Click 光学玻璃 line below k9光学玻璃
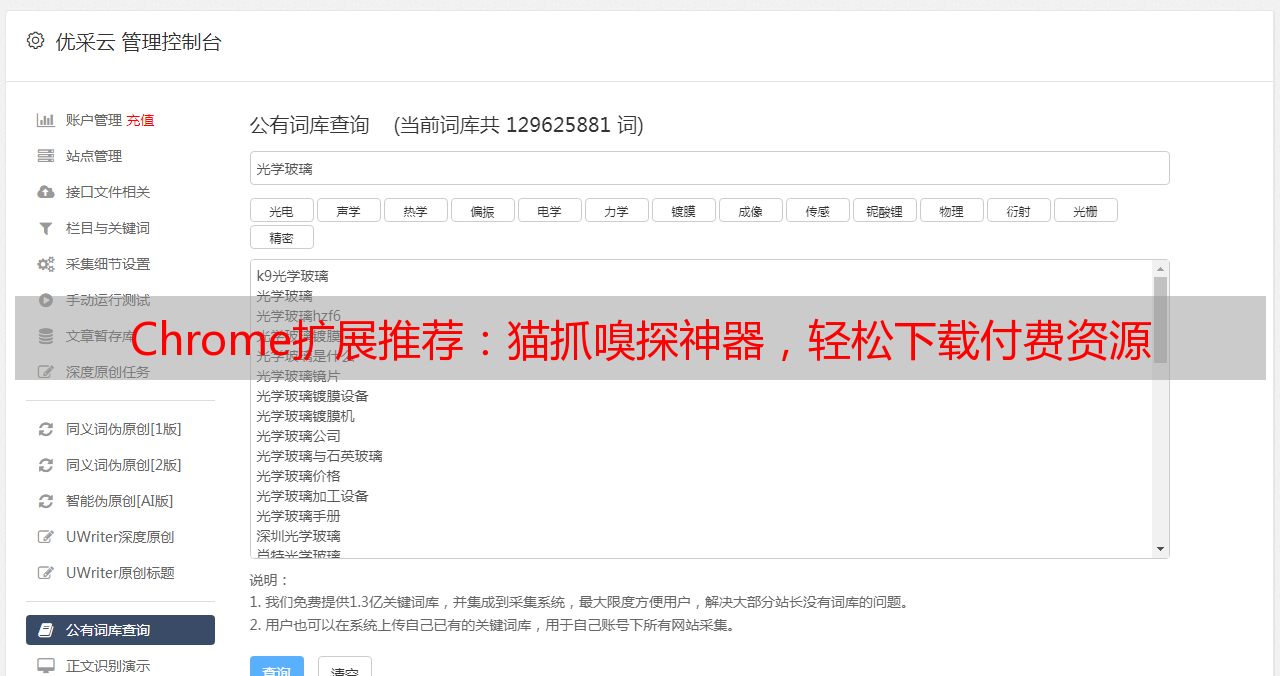Screen dimensions: 1280x676 [x=284, y=296]
